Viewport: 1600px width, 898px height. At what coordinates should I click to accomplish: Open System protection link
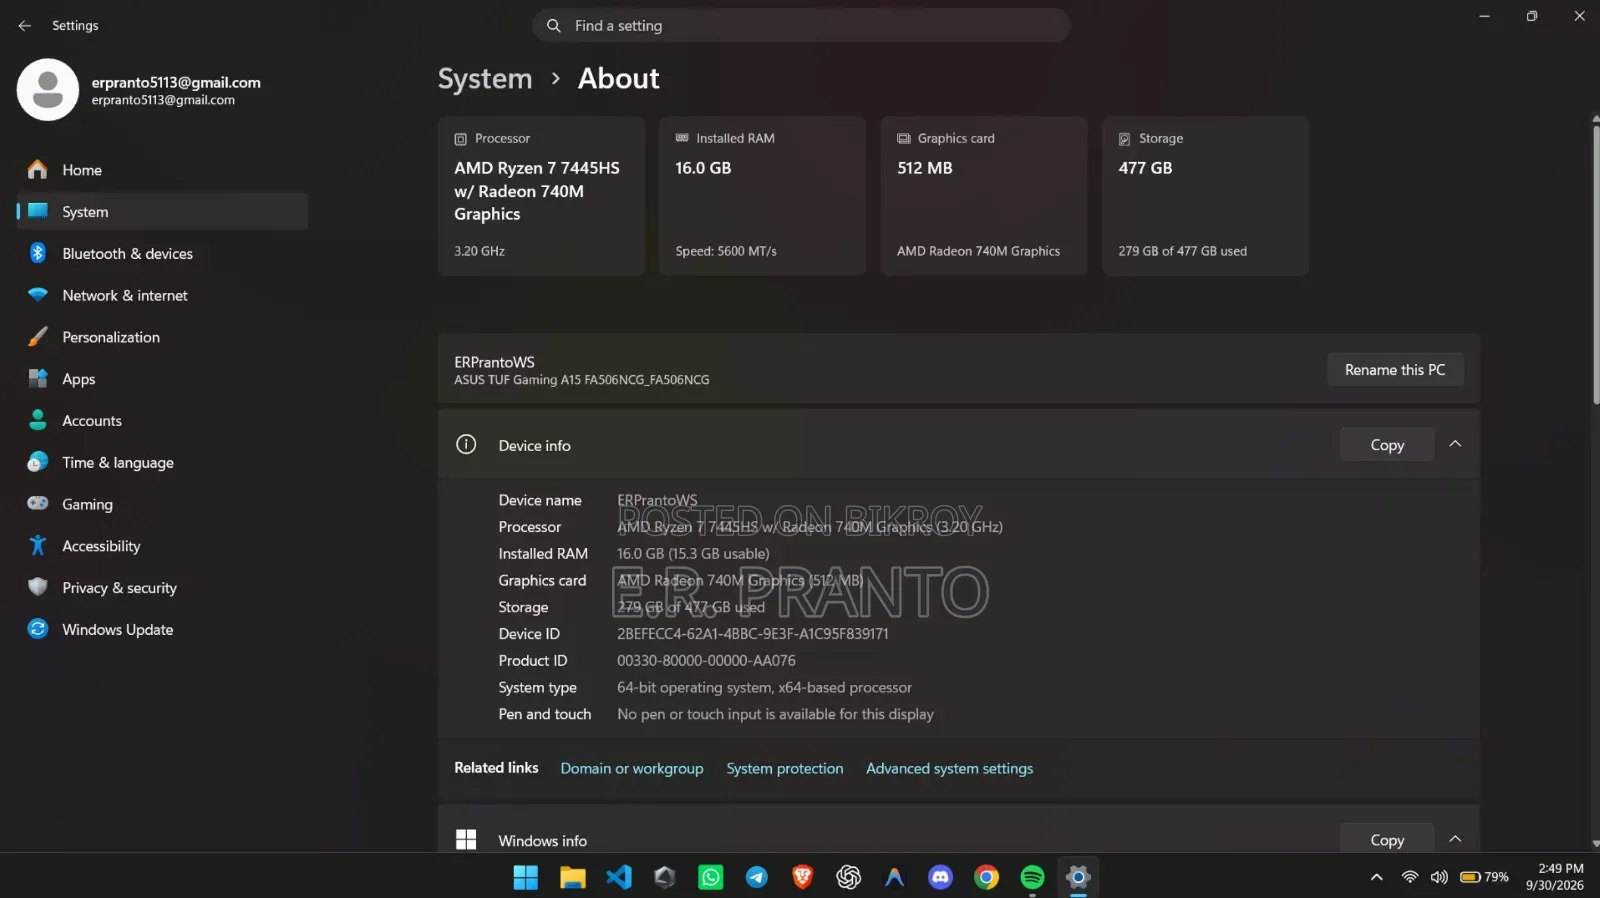[x=785, y=769]
